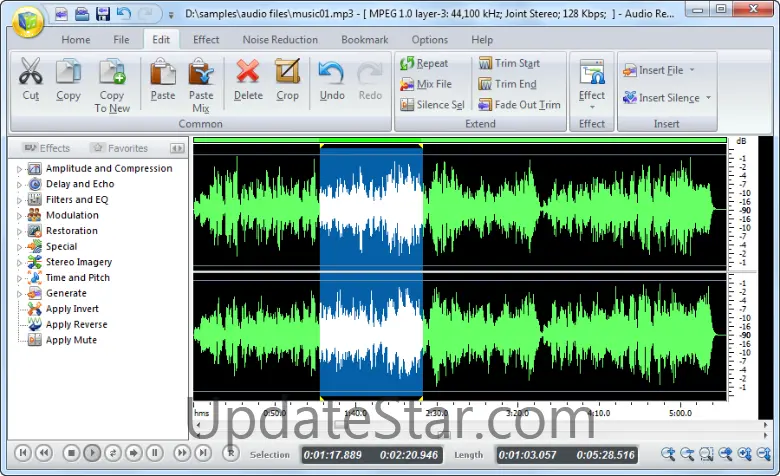
Task: Click the Copy icon in ribbon
Action: point(68,71)
